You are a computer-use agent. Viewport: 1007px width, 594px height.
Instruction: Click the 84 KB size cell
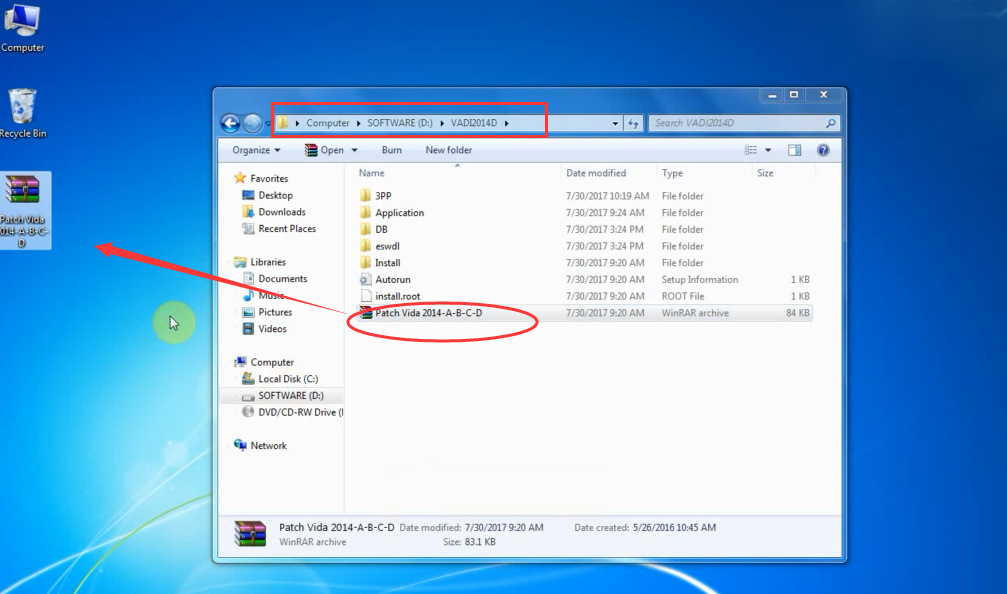(x=798, y=313)
